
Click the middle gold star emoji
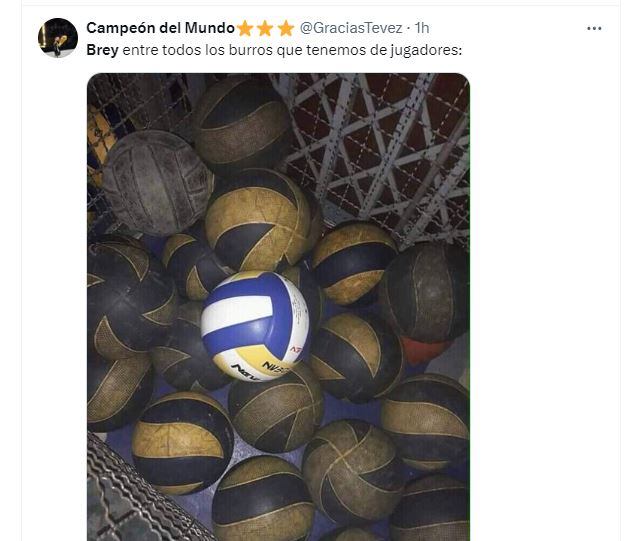[x=265, y=28]
